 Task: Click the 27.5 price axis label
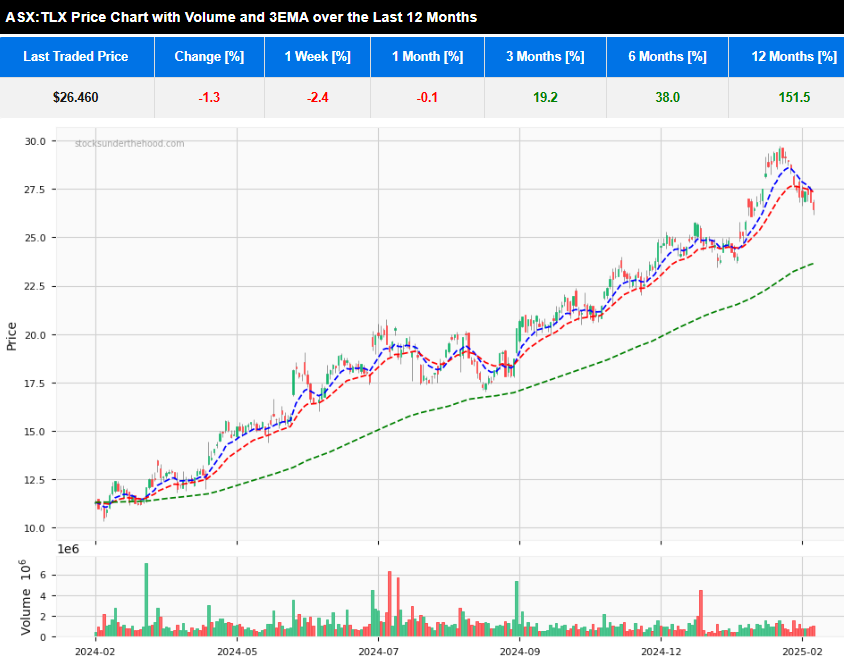35,189
